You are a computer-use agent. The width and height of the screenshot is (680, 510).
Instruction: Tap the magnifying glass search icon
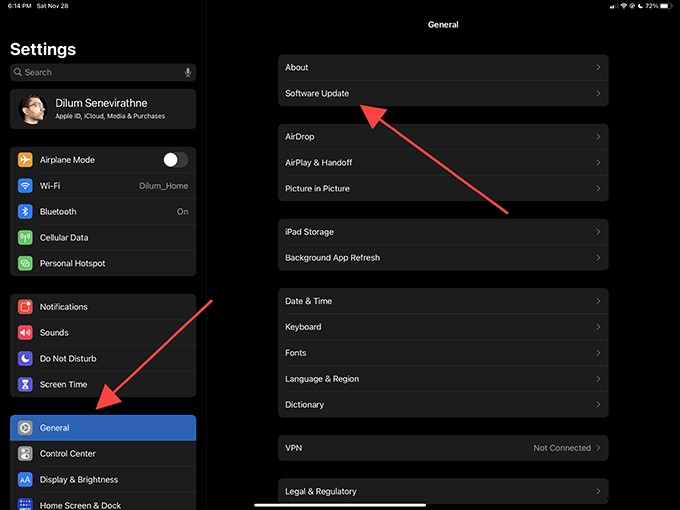[x=18, y=72]
